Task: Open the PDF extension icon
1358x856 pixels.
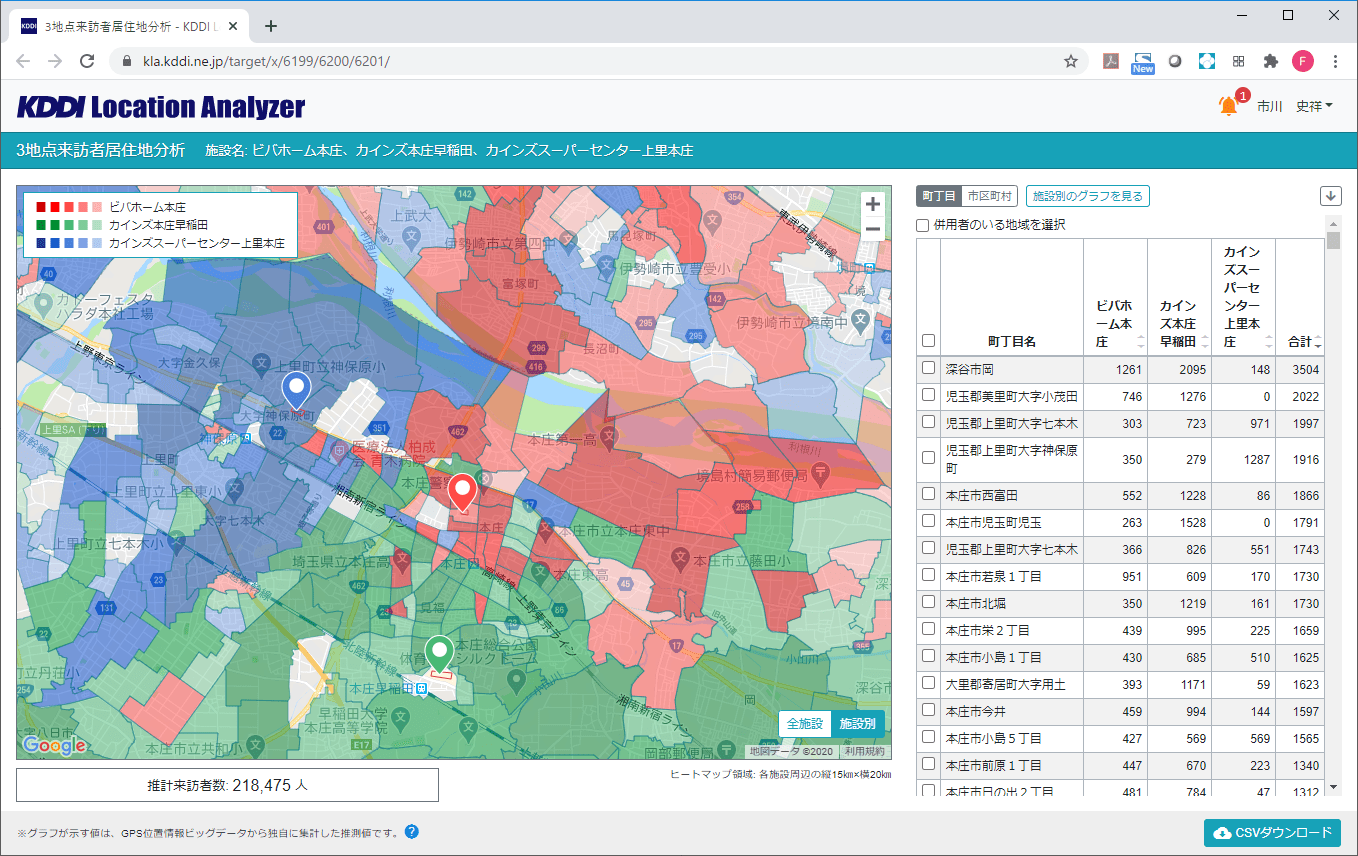Action: [1110, 61]
